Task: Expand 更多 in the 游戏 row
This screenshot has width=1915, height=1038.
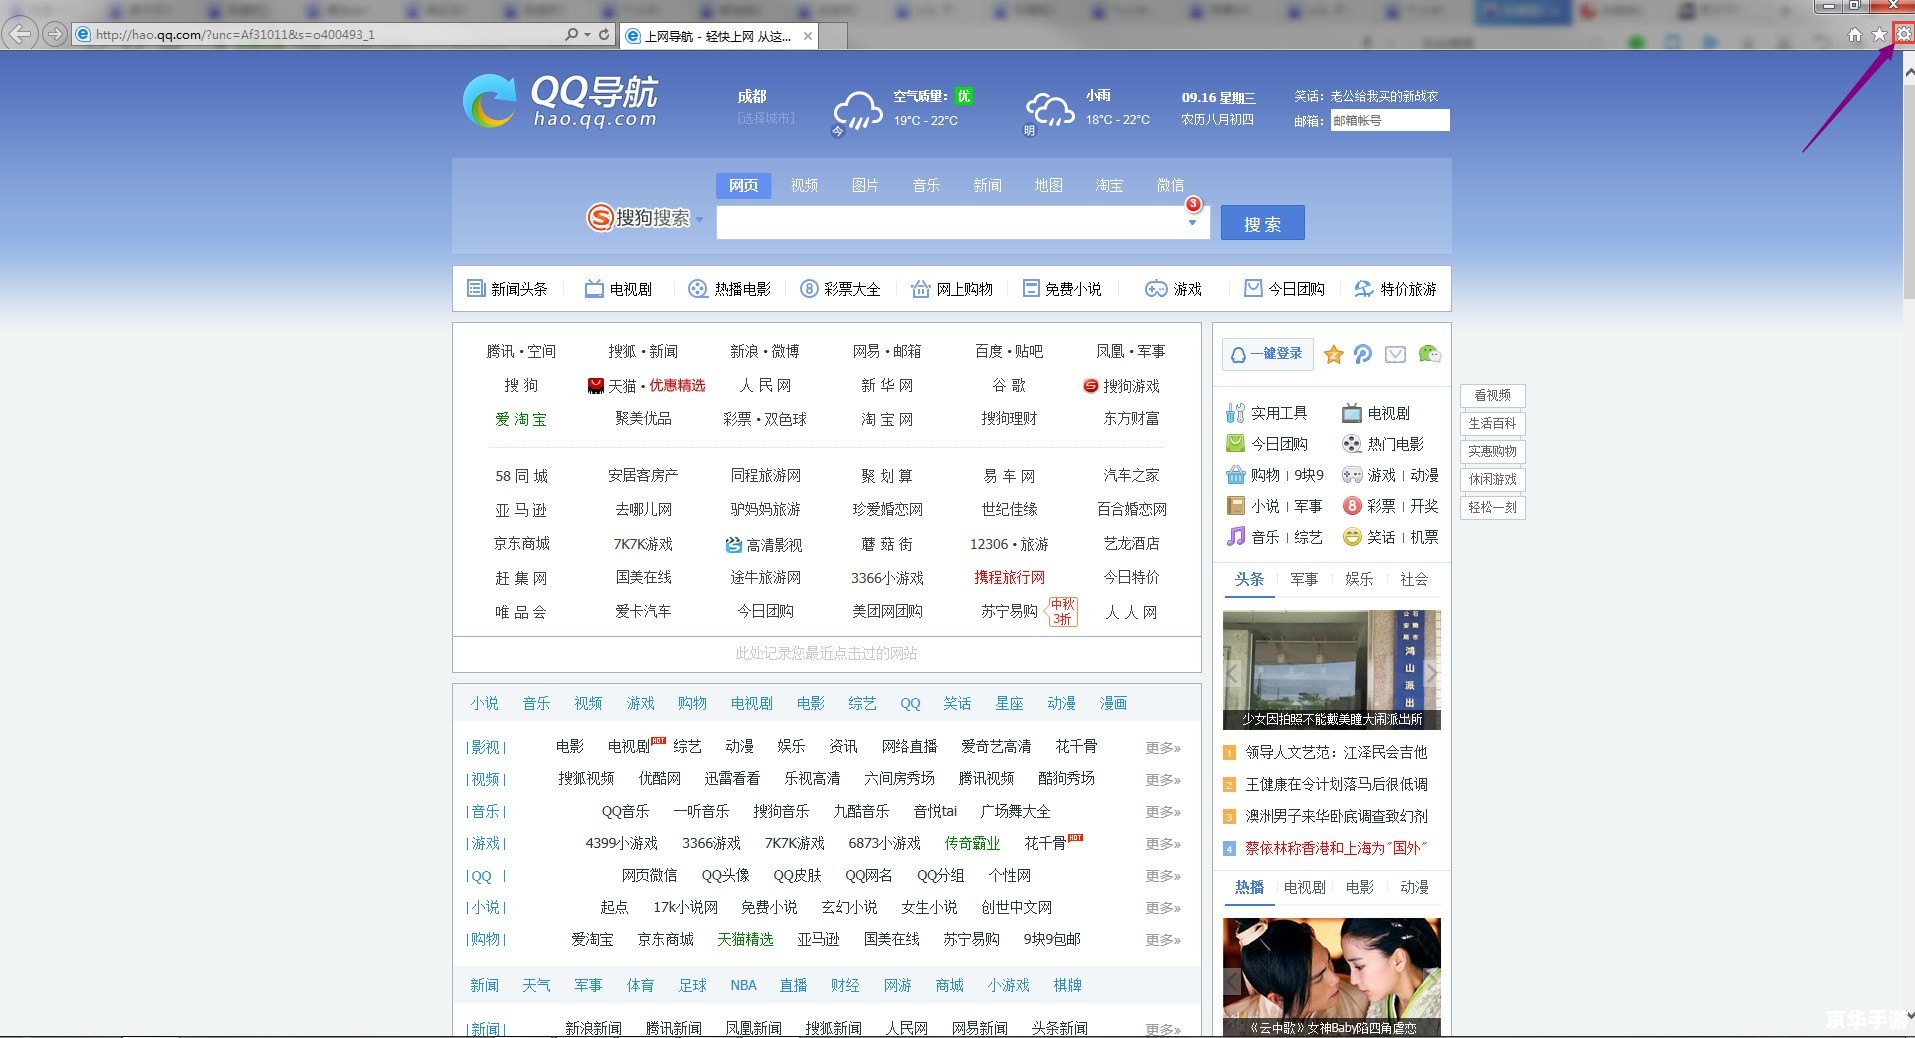Action: click(1163, 844)
